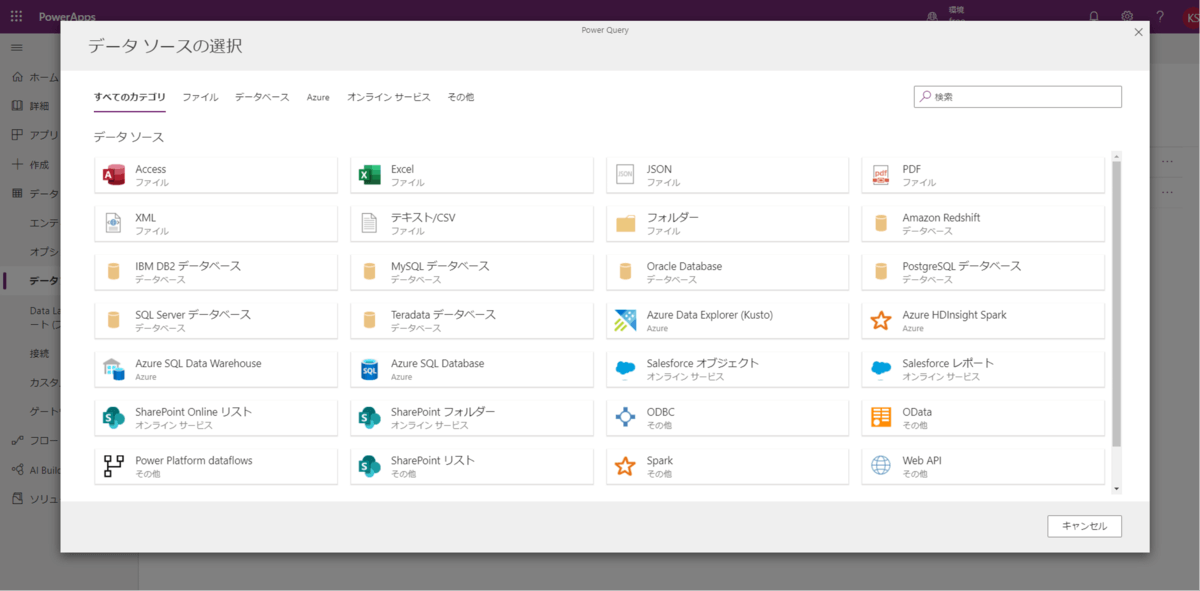The image size is (1200, 591).
Task: Select the Access data source icon
Action: [x=114, y=175]
